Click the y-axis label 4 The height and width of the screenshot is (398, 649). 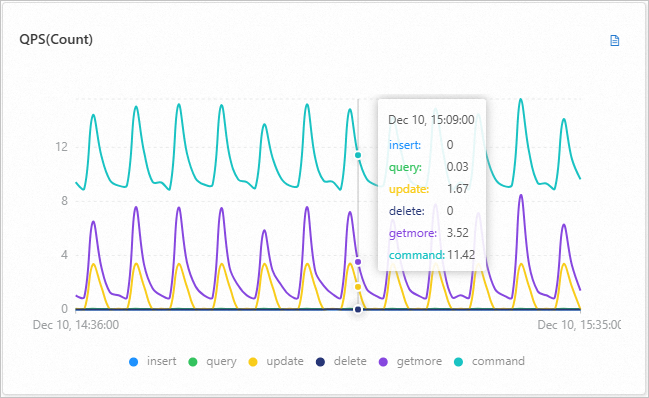(65, 255)
